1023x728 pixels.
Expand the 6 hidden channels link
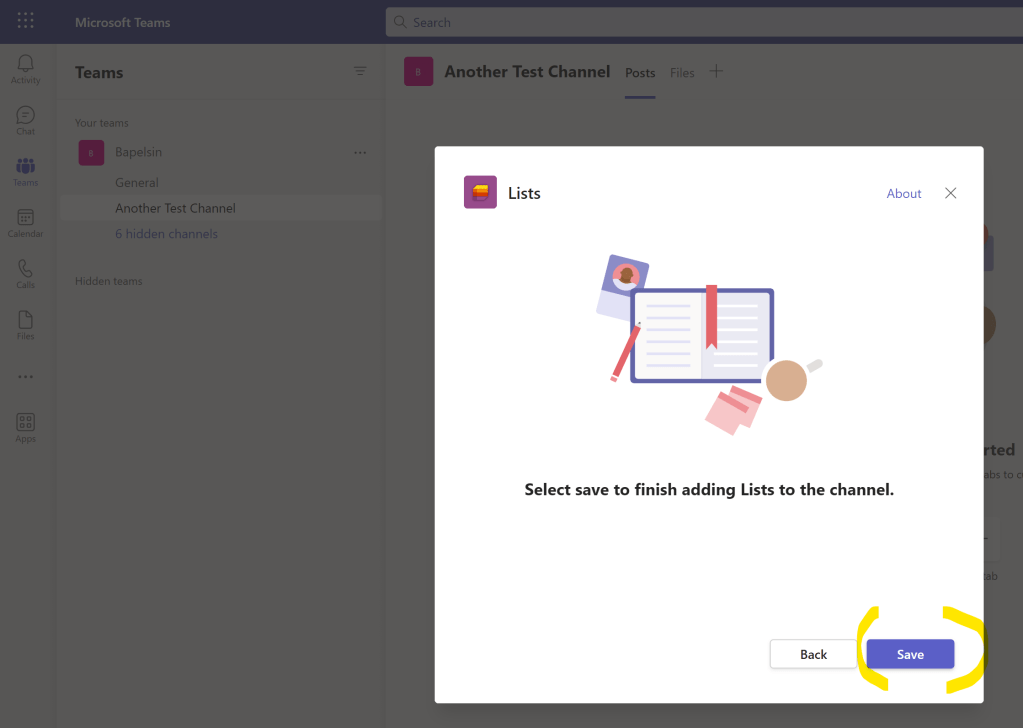pos(166,234)
